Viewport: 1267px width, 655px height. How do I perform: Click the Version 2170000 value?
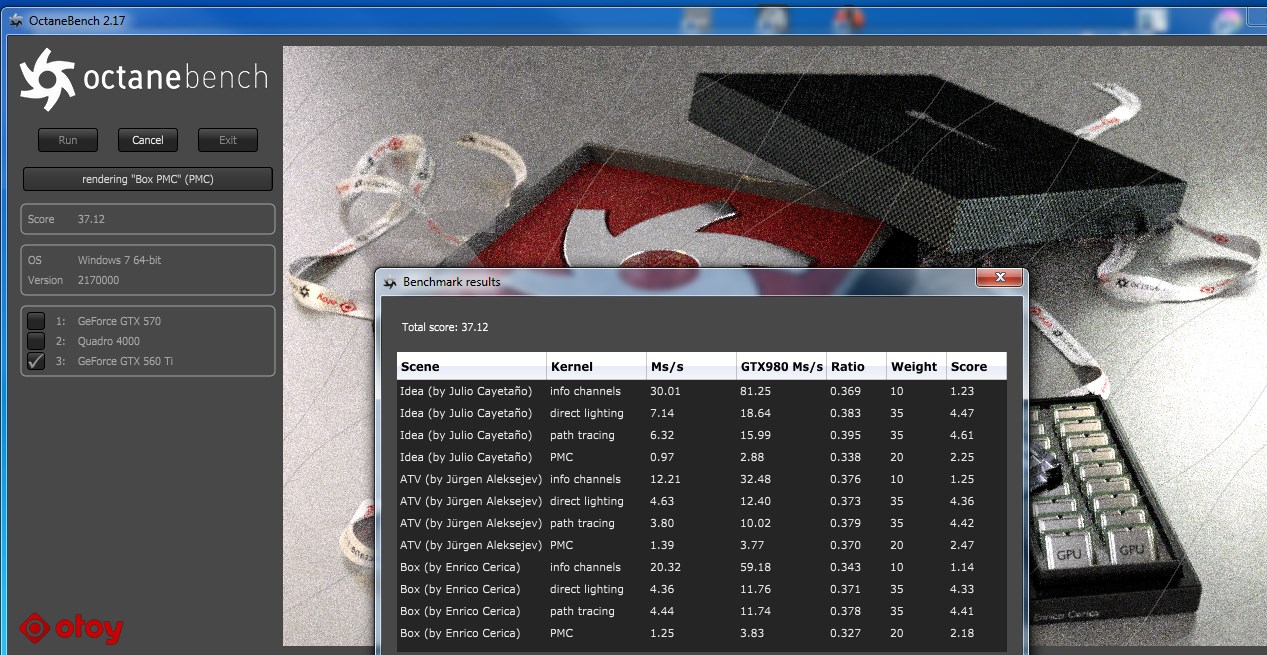click(98, 280)
